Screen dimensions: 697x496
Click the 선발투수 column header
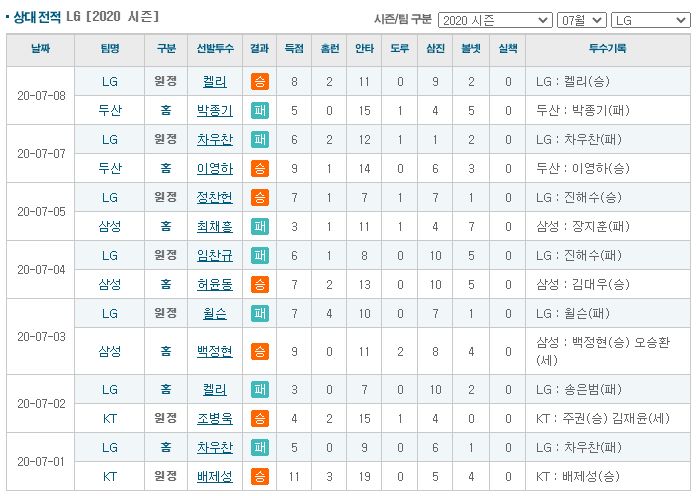pyautogui.click(x=215, y=48)
